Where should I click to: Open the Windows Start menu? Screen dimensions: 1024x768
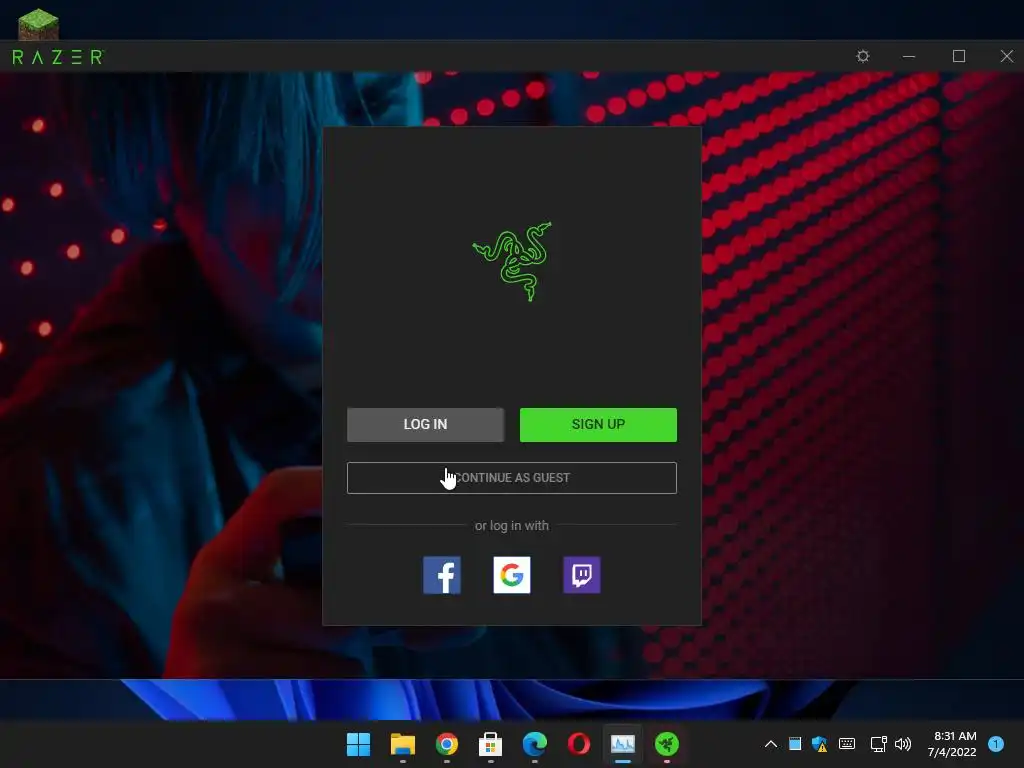pyautogui.click(x=359, y=744)
